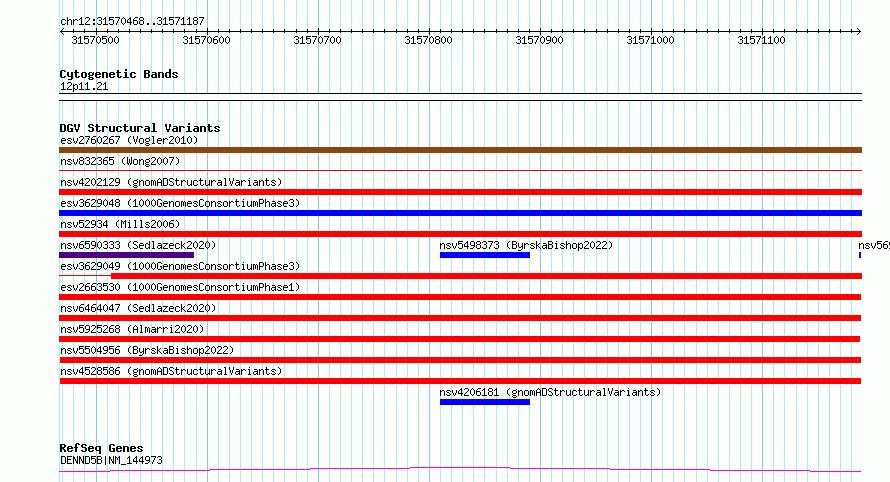Click the magenta DENND5B gene line
This screenshot has height=482, width=890.
click(x=460, y=469)
